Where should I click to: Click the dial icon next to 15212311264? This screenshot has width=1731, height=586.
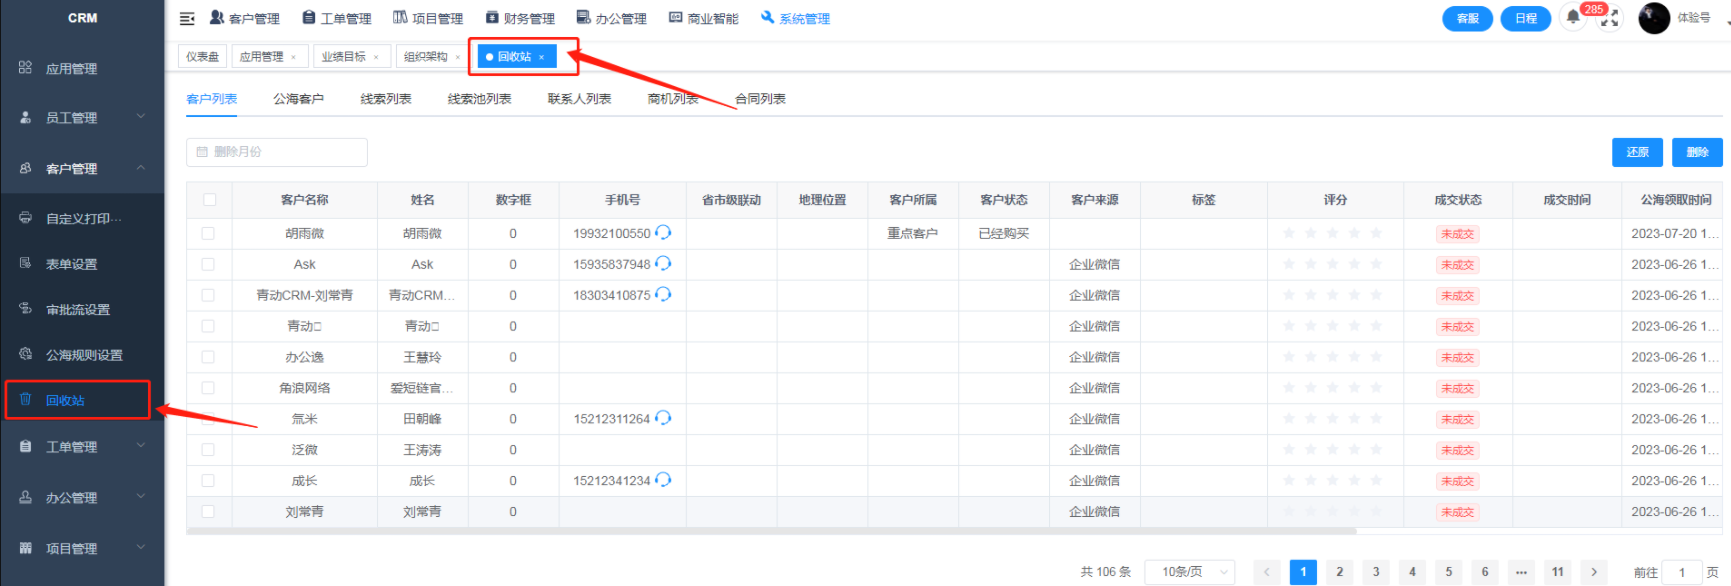click(663, 419)
